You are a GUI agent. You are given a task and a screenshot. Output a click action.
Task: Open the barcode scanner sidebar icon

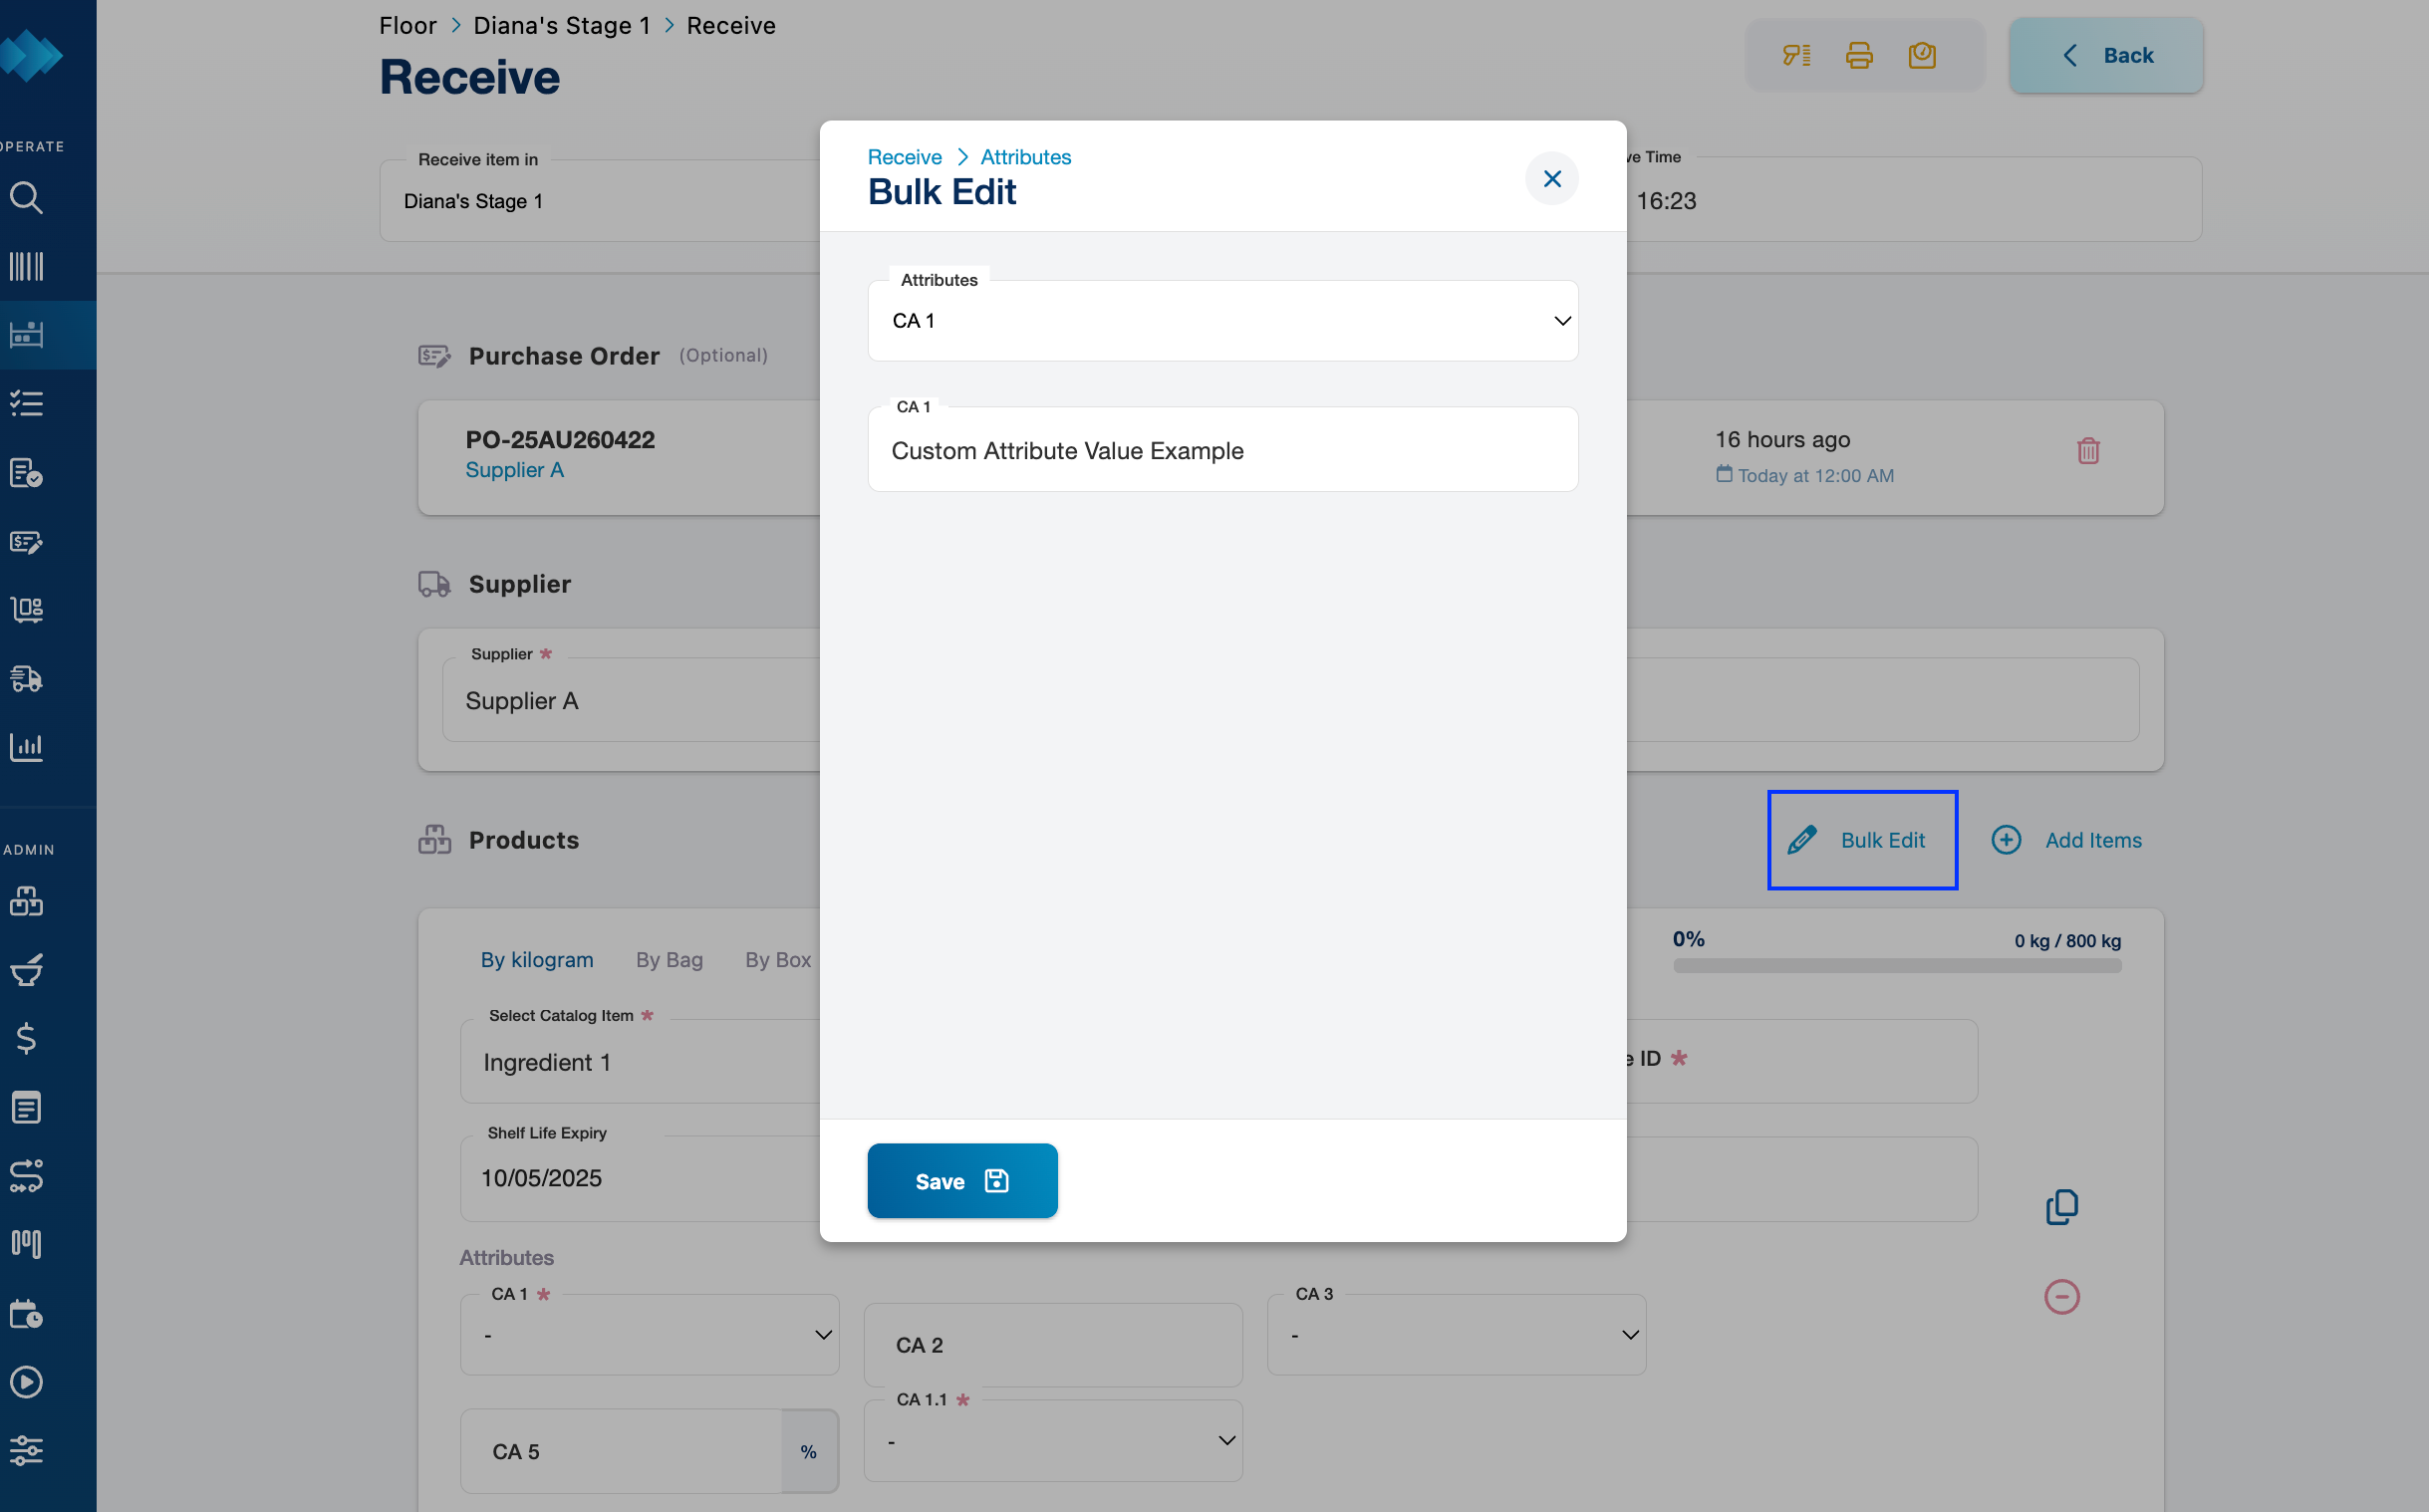(27, 266)
